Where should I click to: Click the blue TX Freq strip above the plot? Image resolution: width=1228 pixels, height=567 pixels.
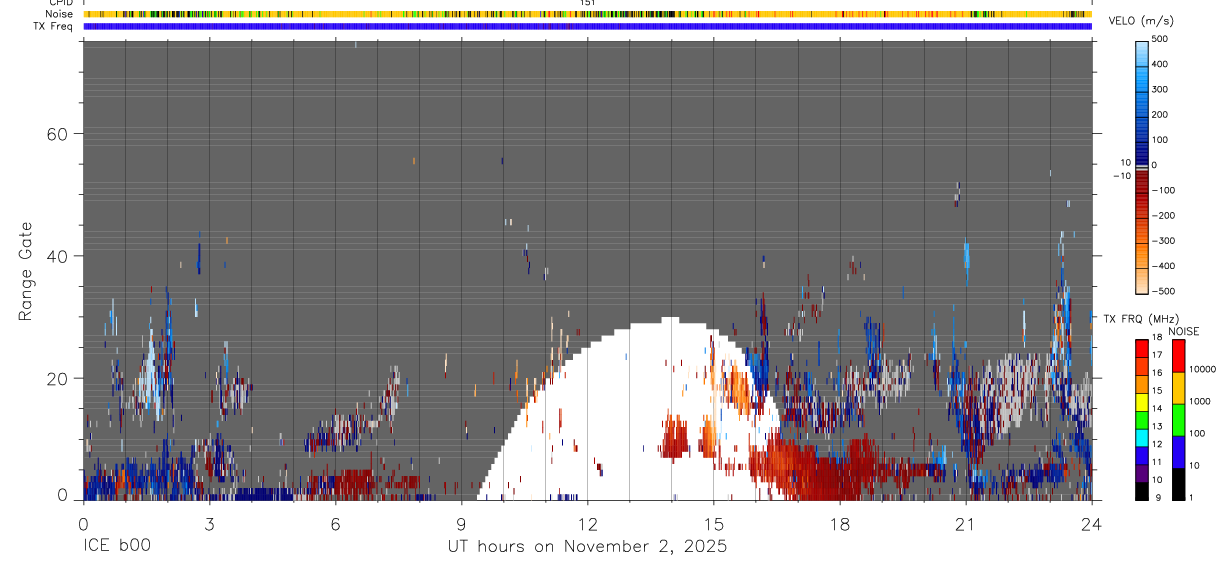tap(587, 26)
